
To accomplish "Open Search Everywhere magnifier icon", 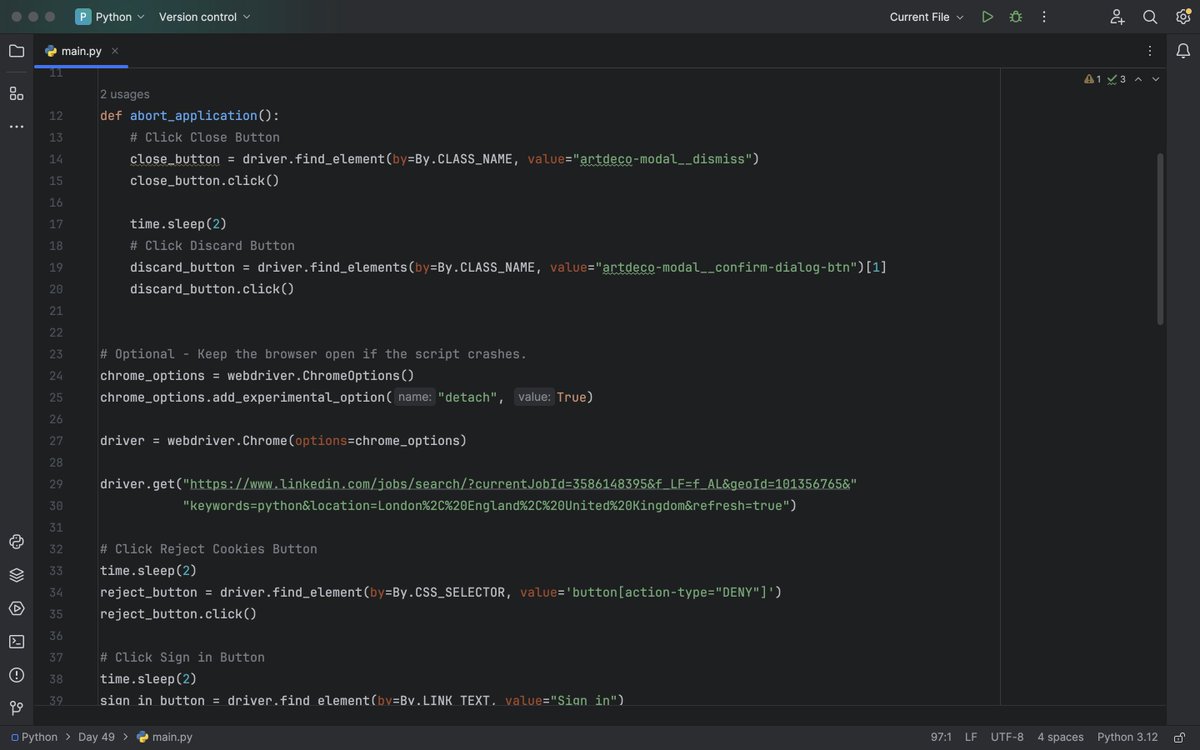I will 1150,17.
